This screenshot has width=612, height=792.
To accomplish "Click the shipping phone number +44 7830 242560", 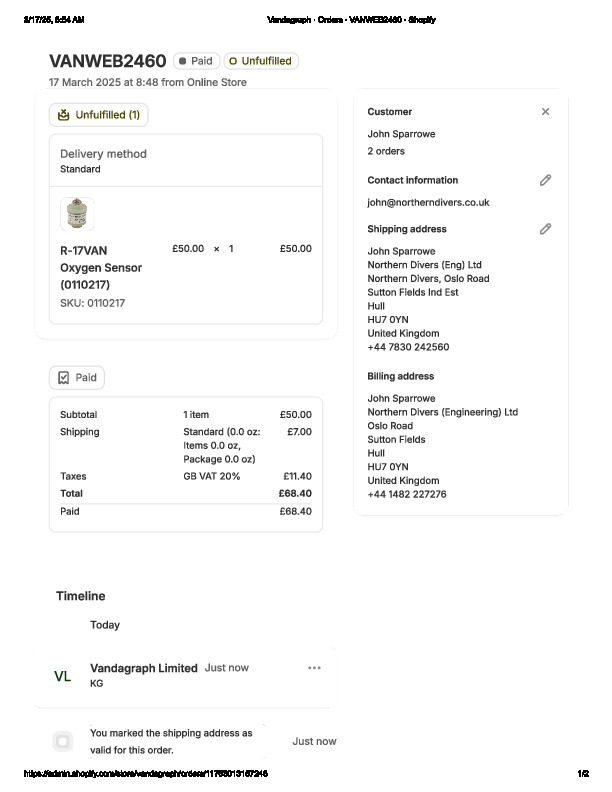I will coord(408,347).
